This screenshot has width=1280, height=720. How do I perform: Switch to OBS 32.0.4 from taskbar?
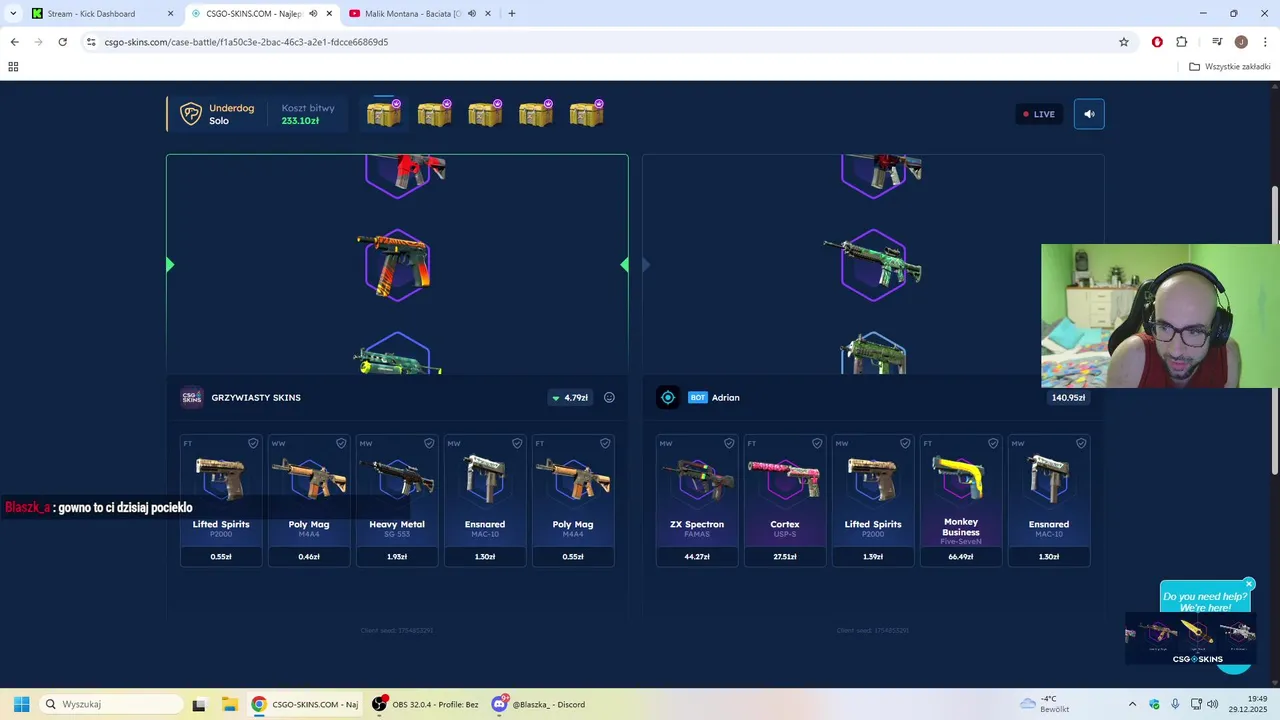426,704
